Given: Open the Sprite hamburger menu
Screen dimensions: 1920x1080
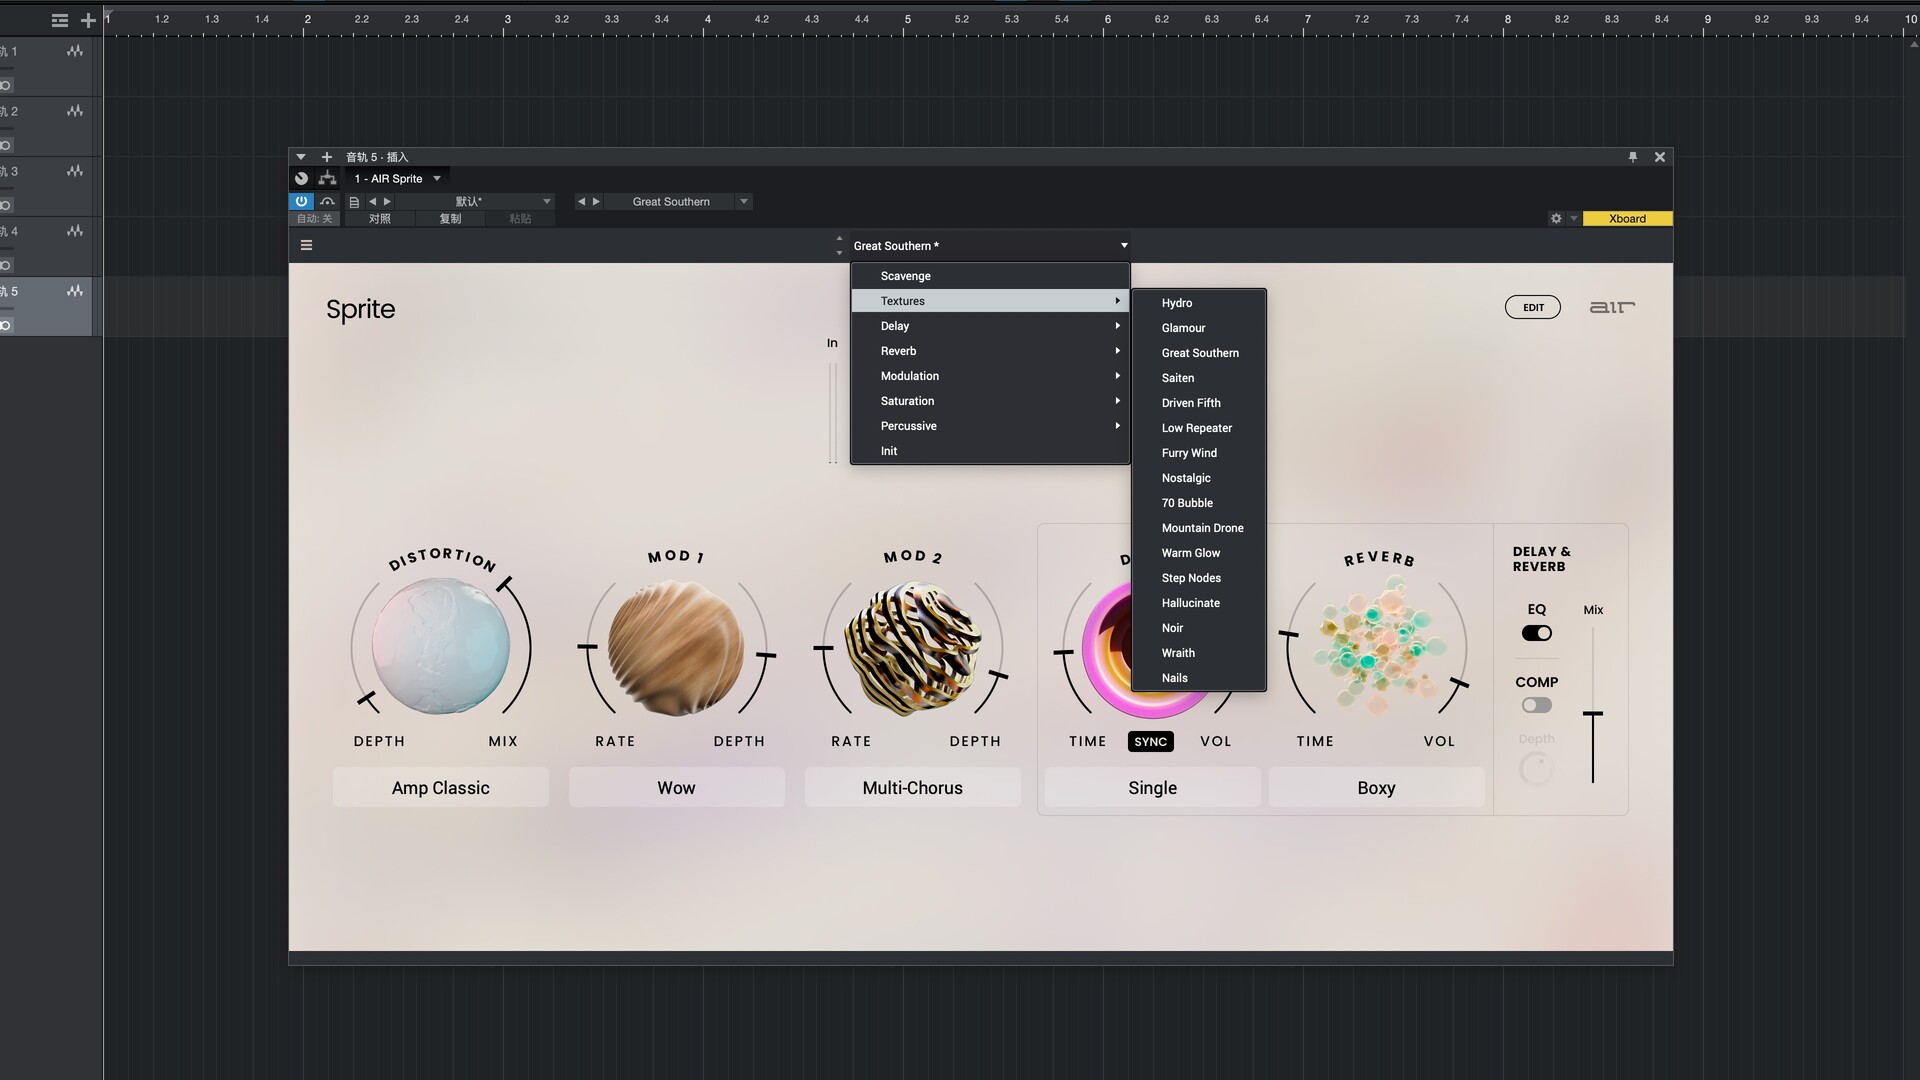Looking at the screenshot, I should coord(307,245).
